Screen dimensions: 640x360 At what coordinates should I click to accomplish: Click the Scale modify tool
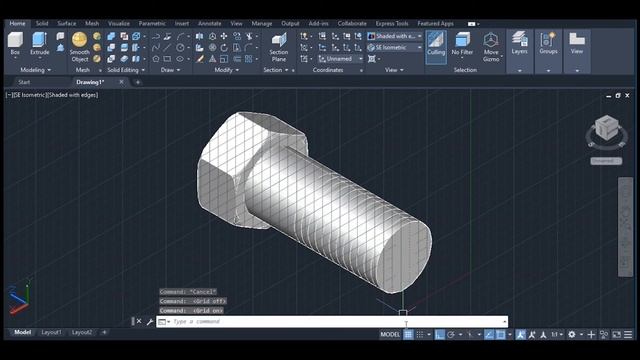(x=224, y=59)
